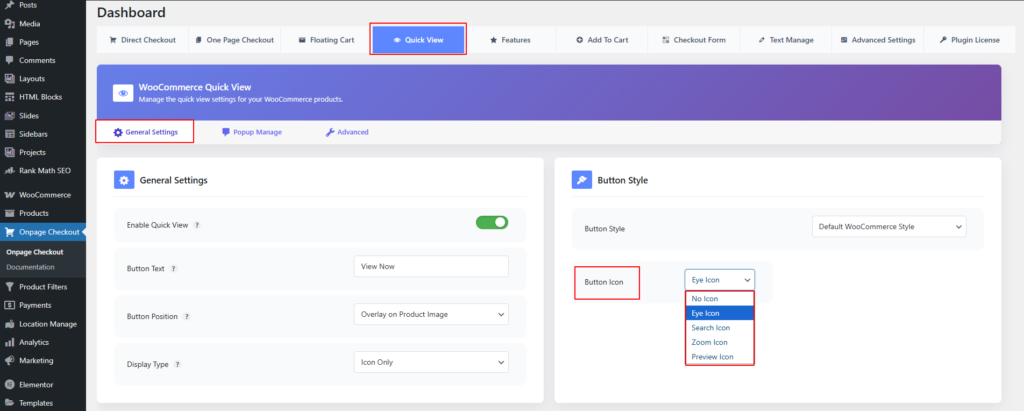
Task: Click the Product Filters sidebar icon
Action: [x=9, y=286]
